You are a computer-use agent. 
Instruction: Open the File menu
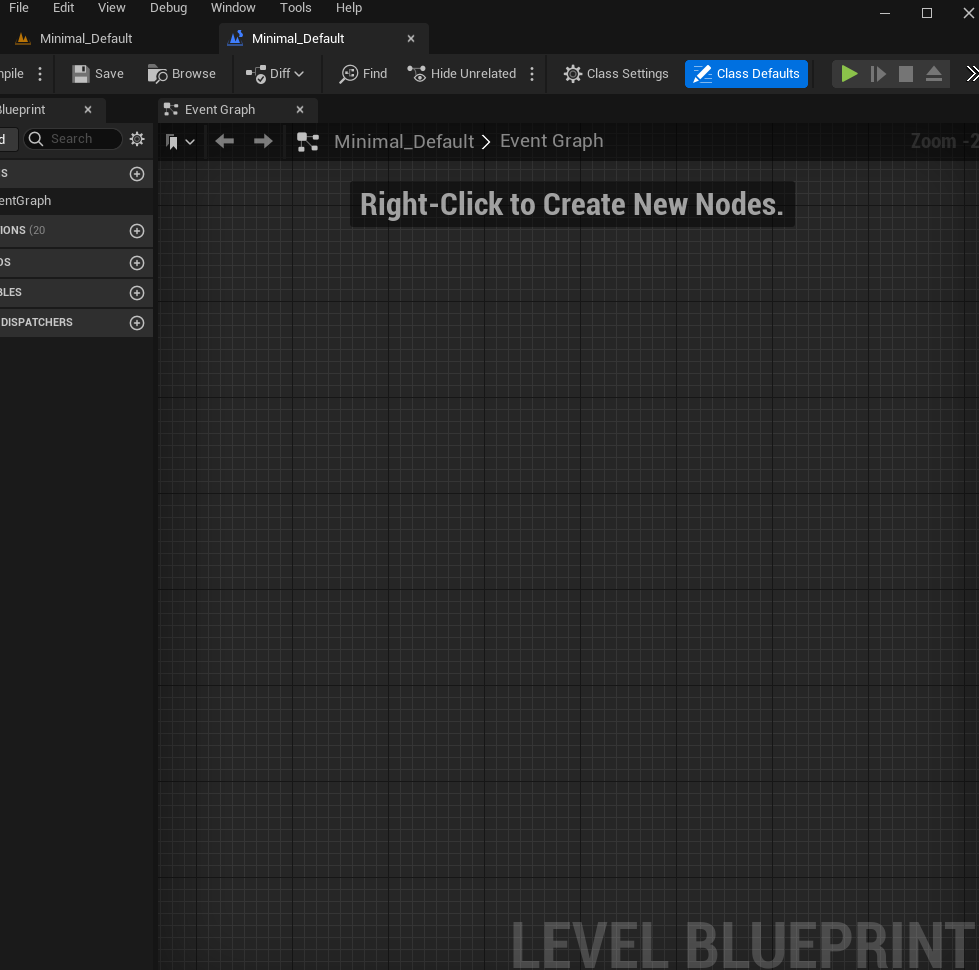(19, 8)
